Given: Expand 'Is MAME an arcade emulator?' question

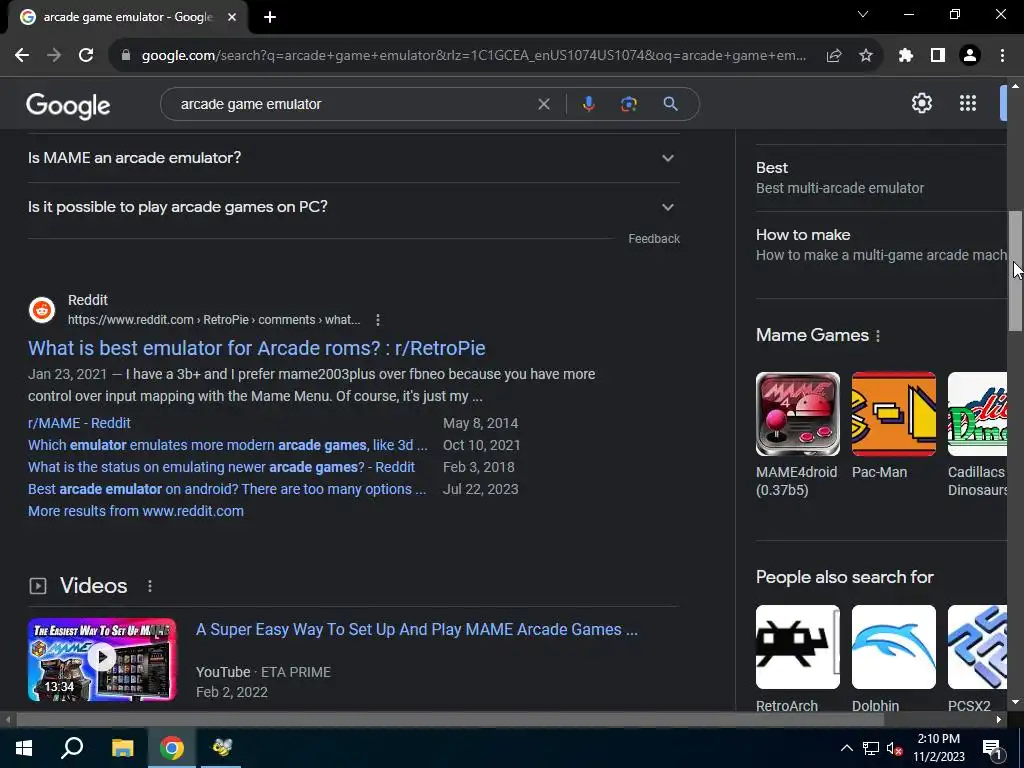Looking at the screenshot, I should pyautogui.click(x=353, y=158).
